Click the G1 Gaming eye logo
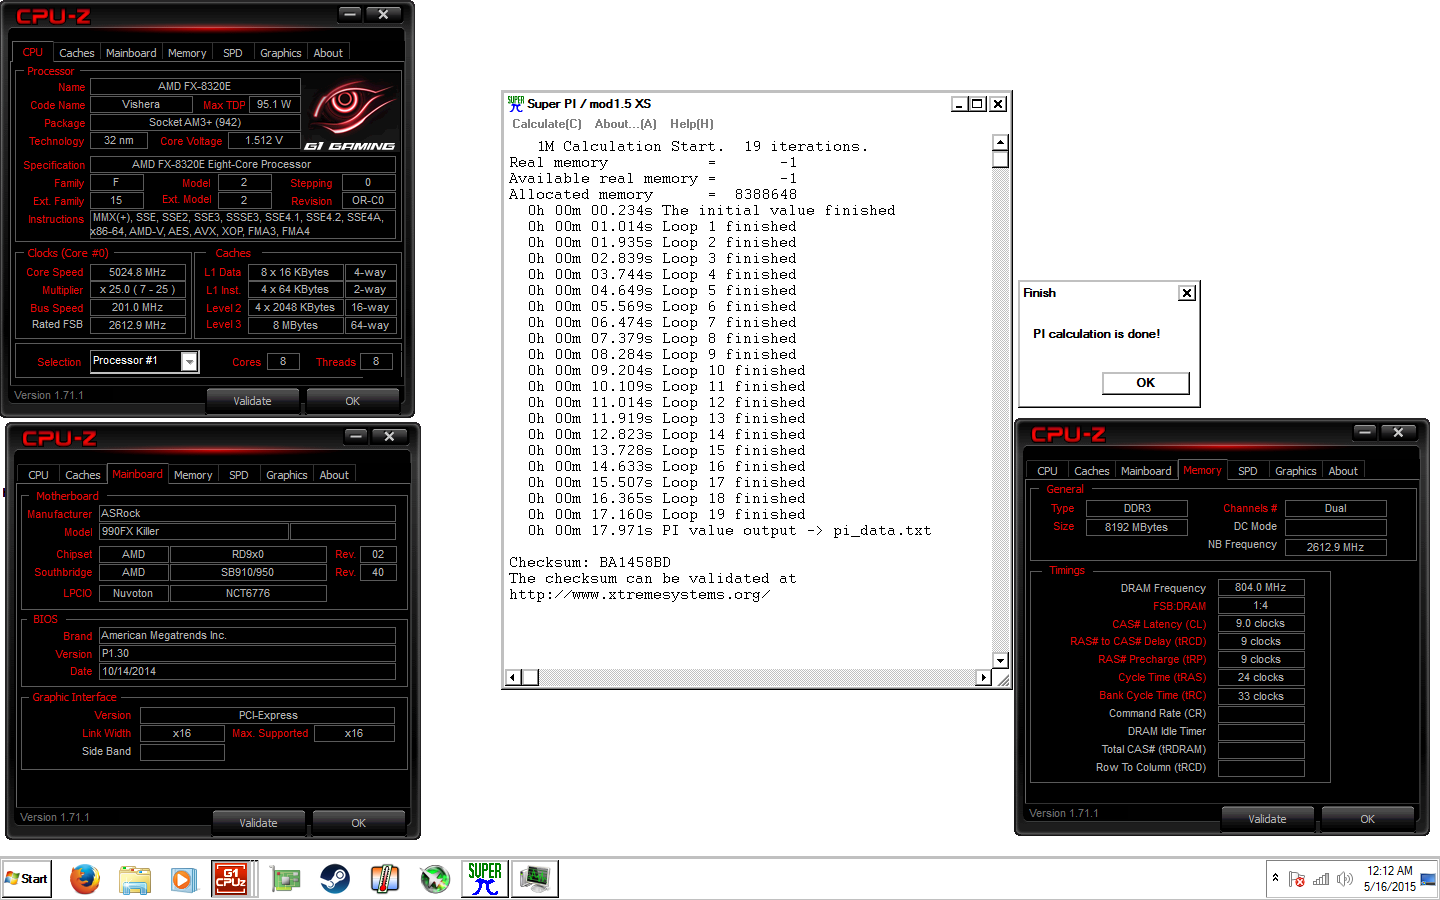Screen dimensions: 1440x900 click(349, 113)
